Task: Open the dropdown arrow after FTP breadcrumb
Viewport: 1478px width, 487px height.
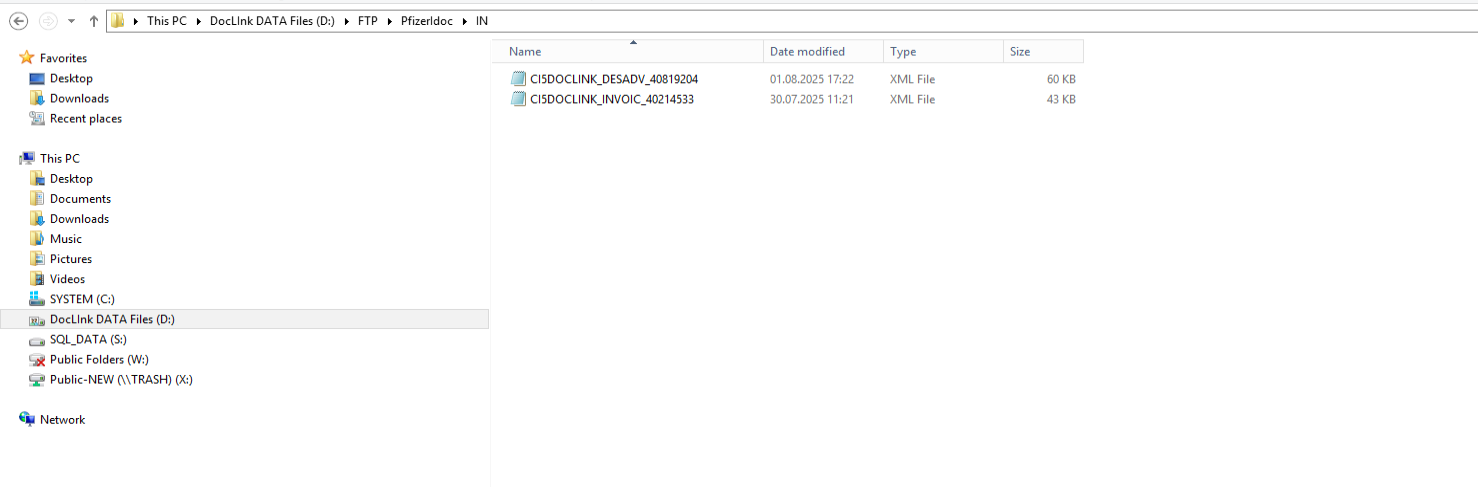Action: [x=388, y=21]
